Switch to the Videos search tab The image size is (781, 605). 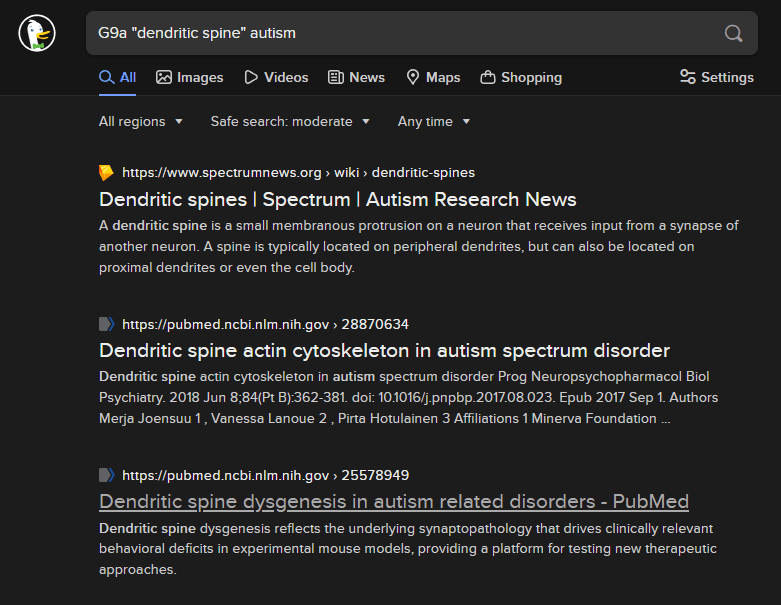click(x=276, y=77)
